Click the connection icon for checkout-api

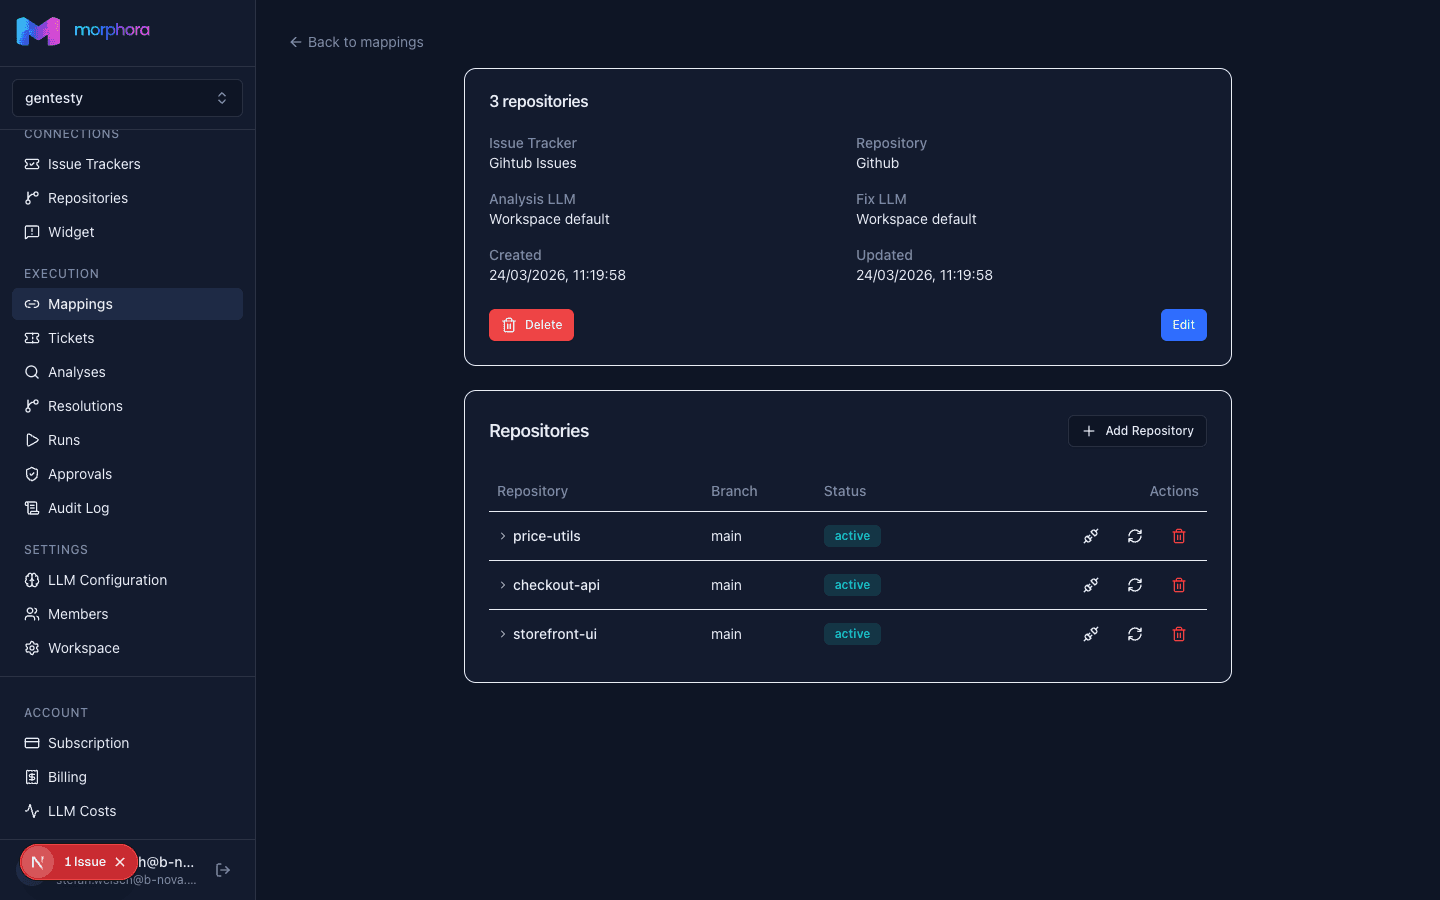1091,585
